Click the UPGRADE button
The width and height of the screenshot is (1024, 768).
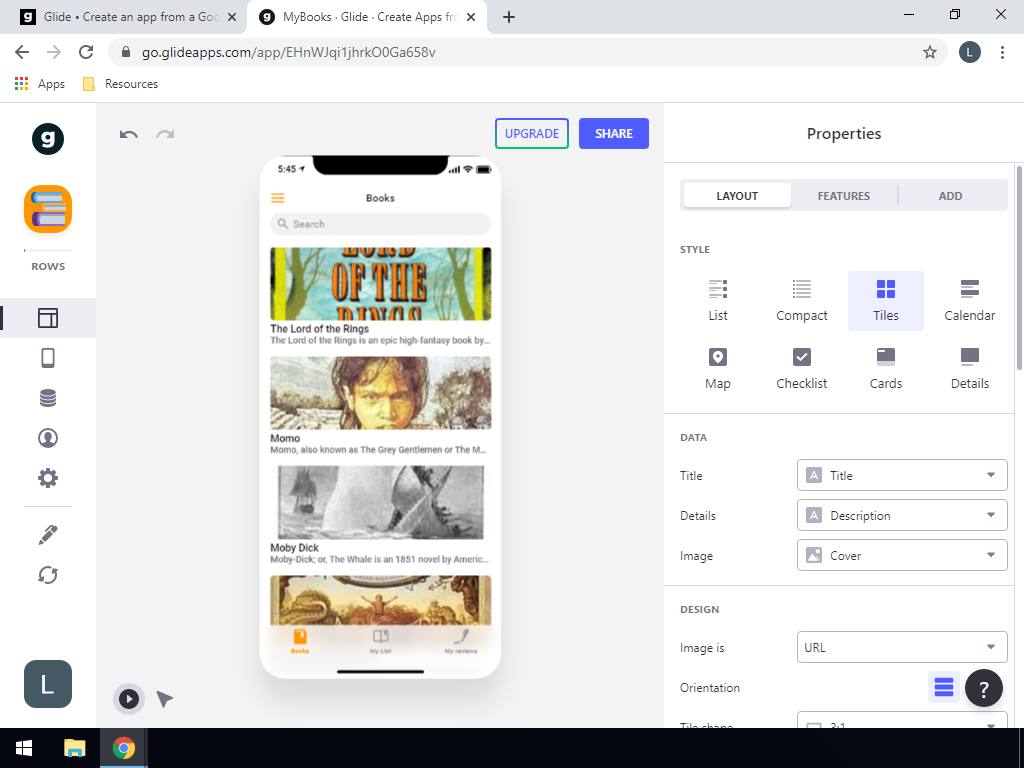pyautogui.click(x=532, y=133)
